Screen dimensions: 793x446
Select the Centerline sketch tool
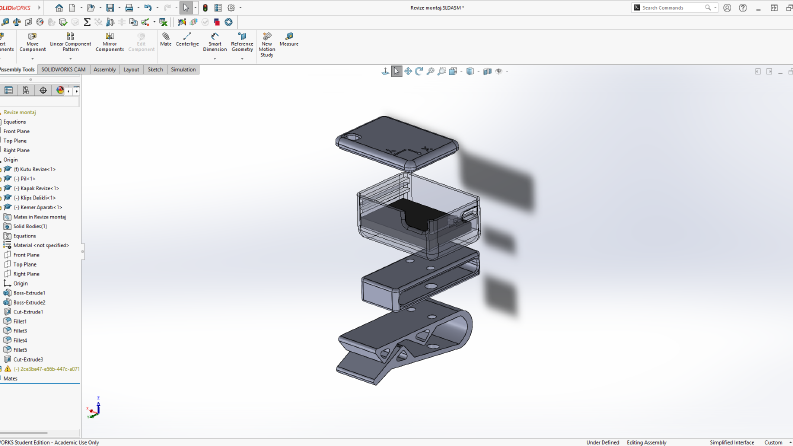(187, 39)
